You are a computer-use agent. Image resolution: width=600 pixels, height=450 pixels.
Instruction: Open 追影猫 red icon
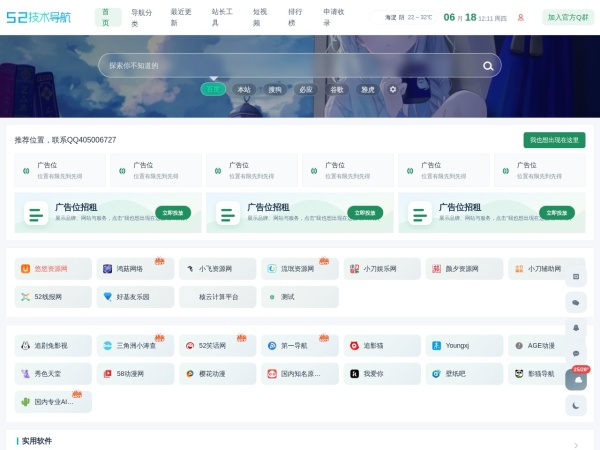click(x=354, y=346)
